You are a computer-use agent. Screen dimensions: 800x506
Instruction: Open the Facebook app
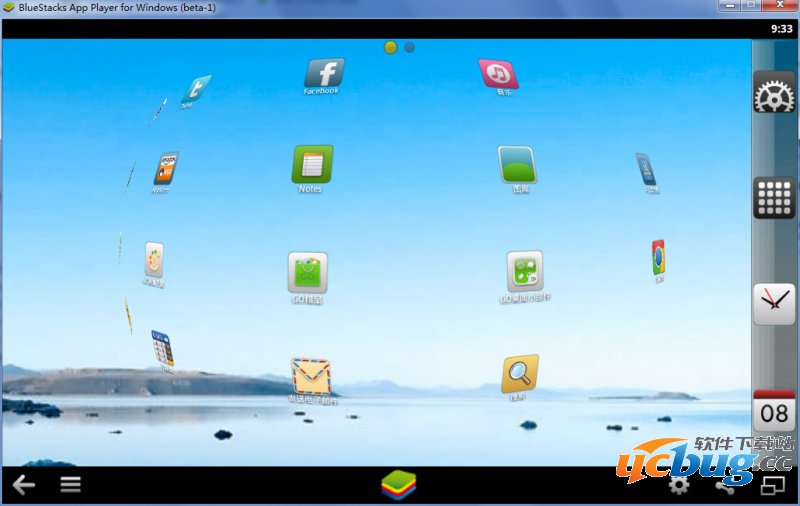323,73
